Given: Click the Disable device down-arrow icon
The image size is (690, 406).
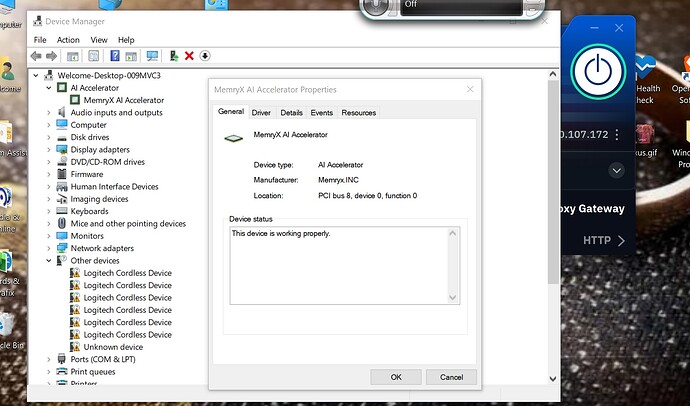Looking at the screenshot, I should point(205,56).
